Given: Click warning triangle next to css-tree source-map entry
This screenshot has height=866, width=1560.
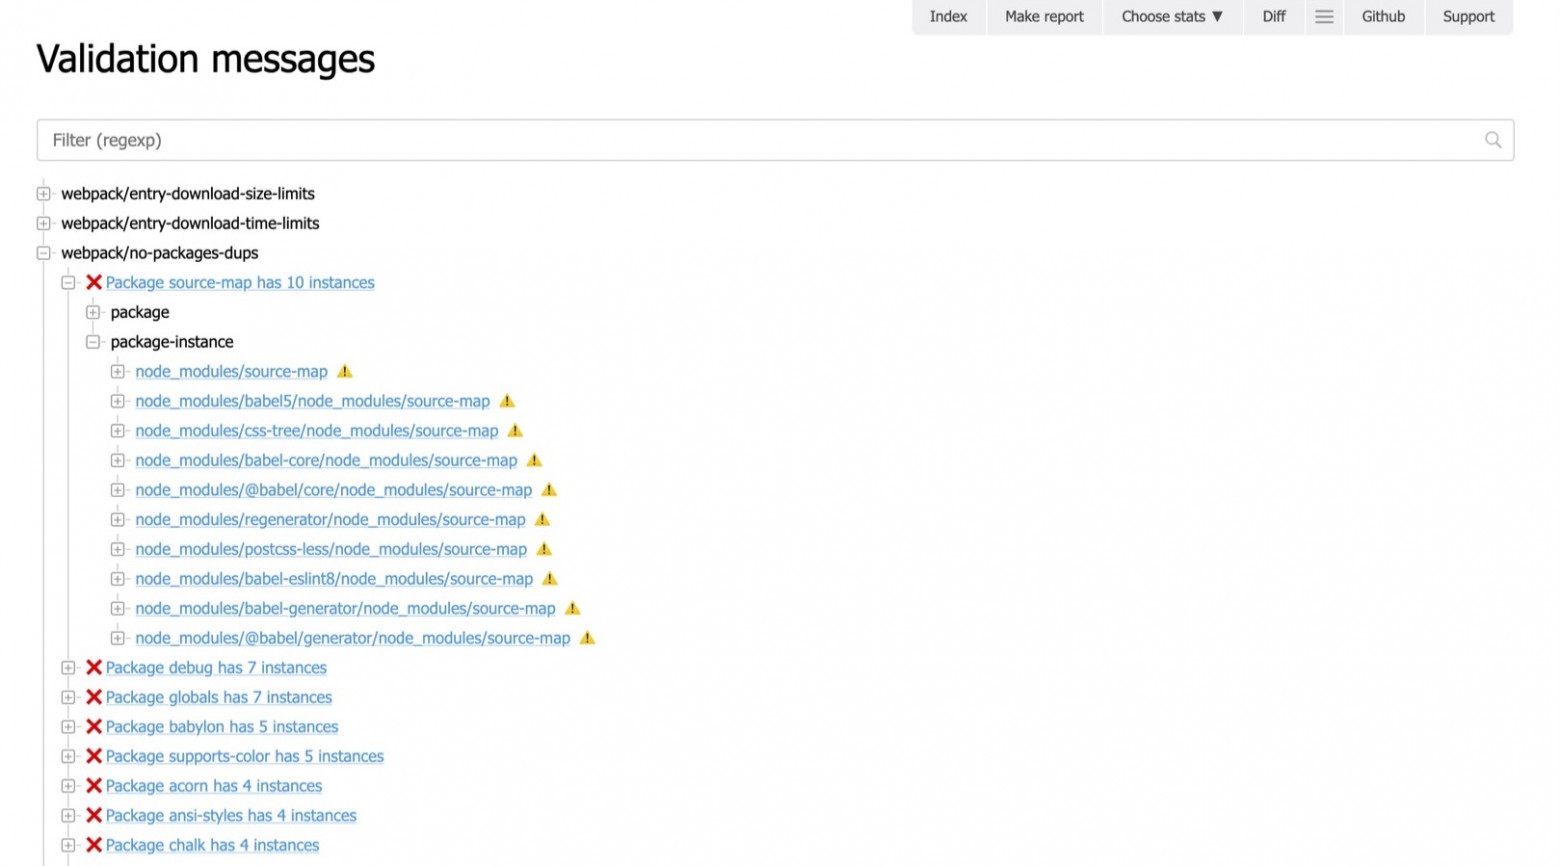Looking at the screenshot, I should coord(515,430).
